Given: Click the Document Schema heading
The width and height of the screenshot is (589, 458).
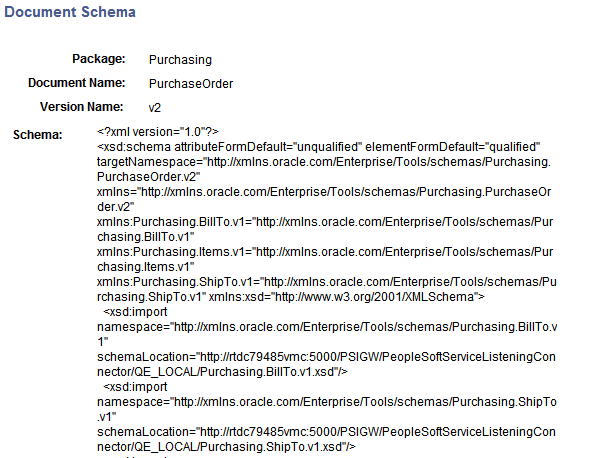Looking at the screenshot, I should (x=70, y=12).
